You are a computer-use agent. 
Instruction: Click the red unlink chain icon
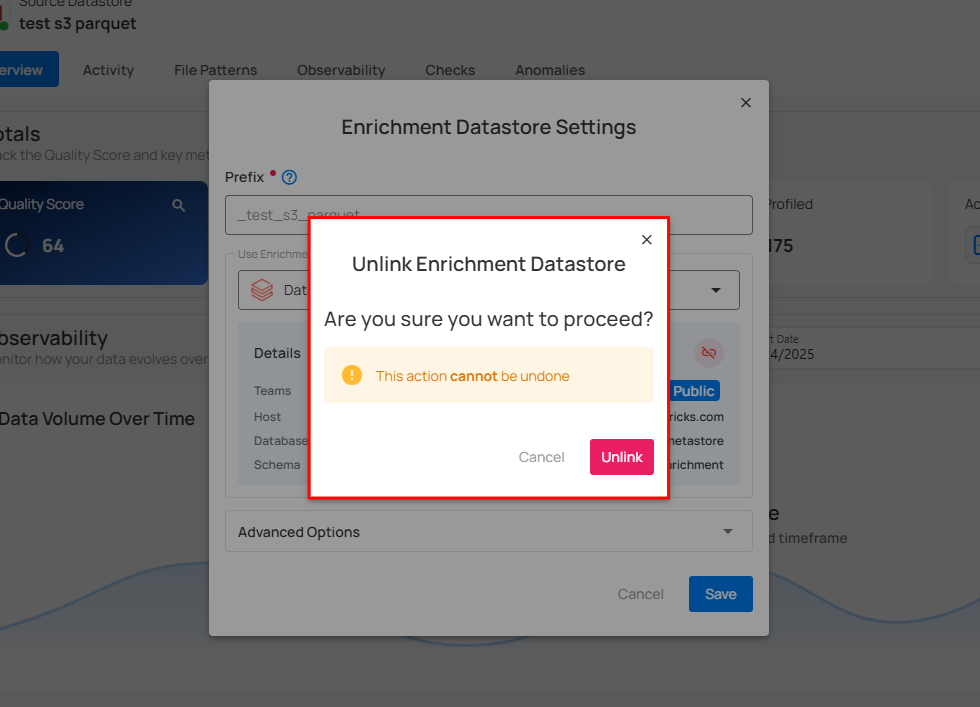click(x=709, y=352)
